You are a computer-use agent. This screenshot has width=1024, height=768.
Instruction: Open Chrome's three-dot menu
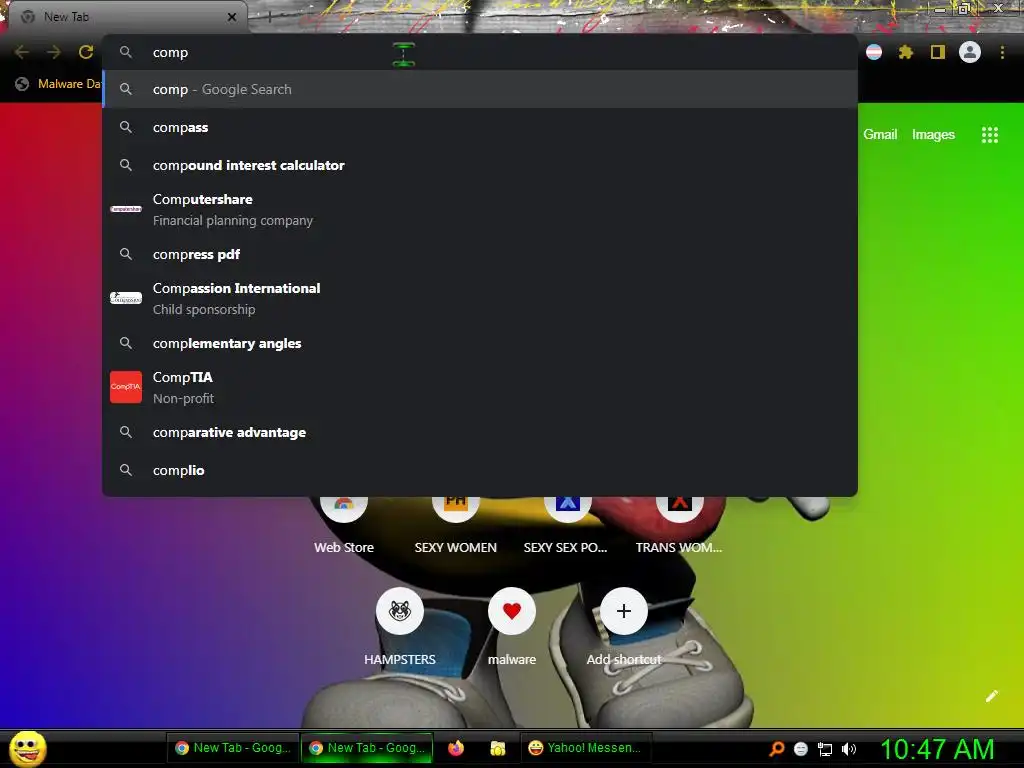(1002, 52)
